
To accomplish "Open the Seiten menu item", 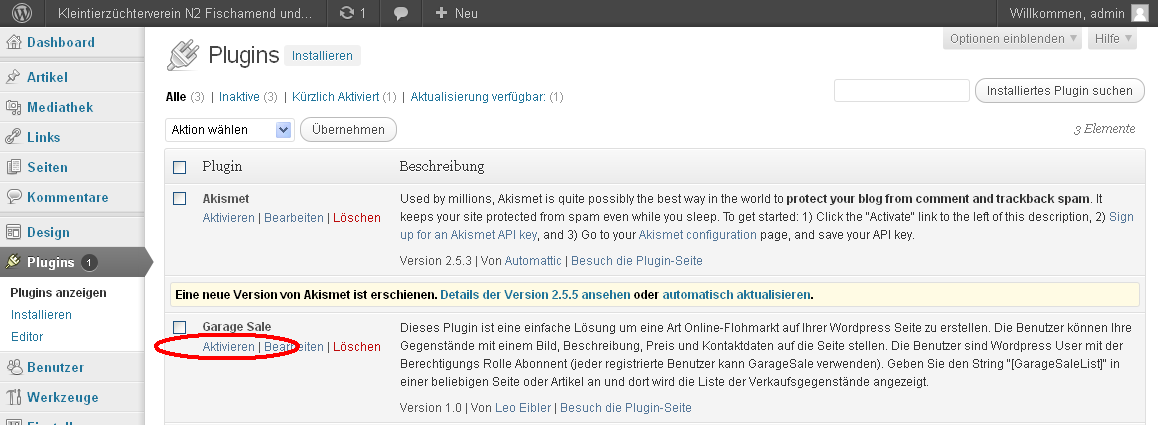I will click(x=47, y=167).
